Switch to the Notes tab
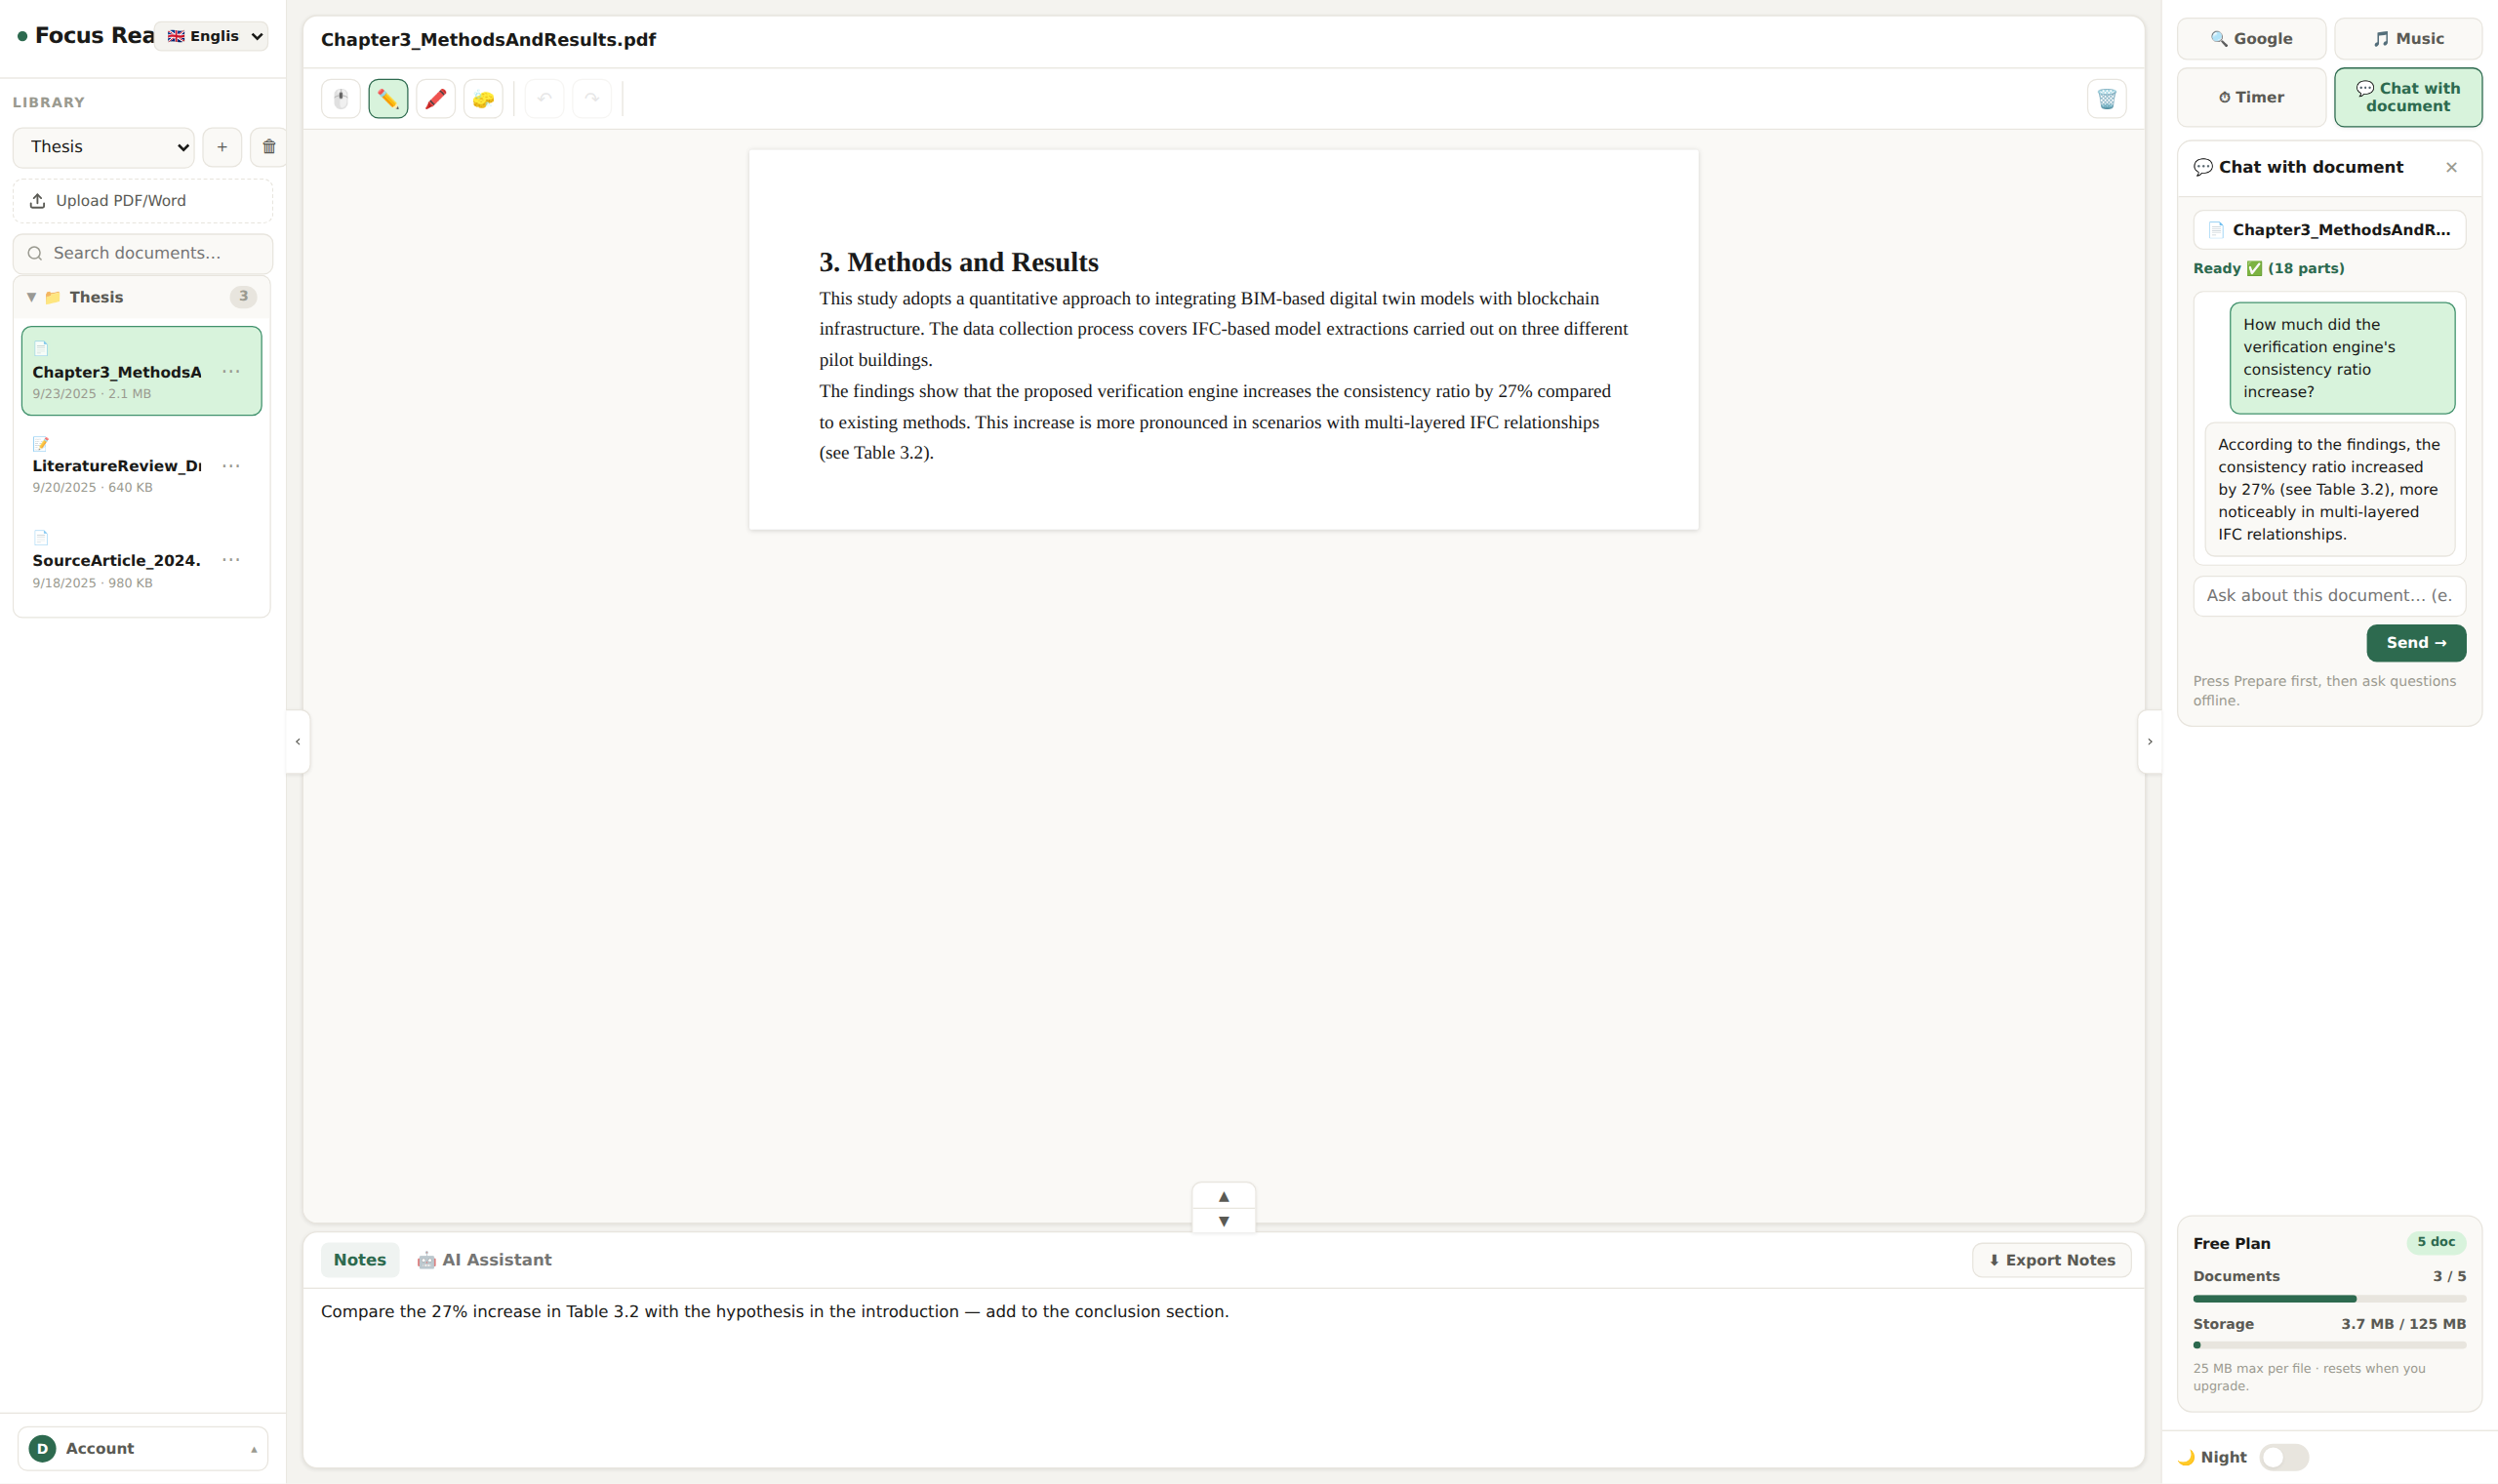This screenshot has height=1484, width=2498. [360, 1260]
